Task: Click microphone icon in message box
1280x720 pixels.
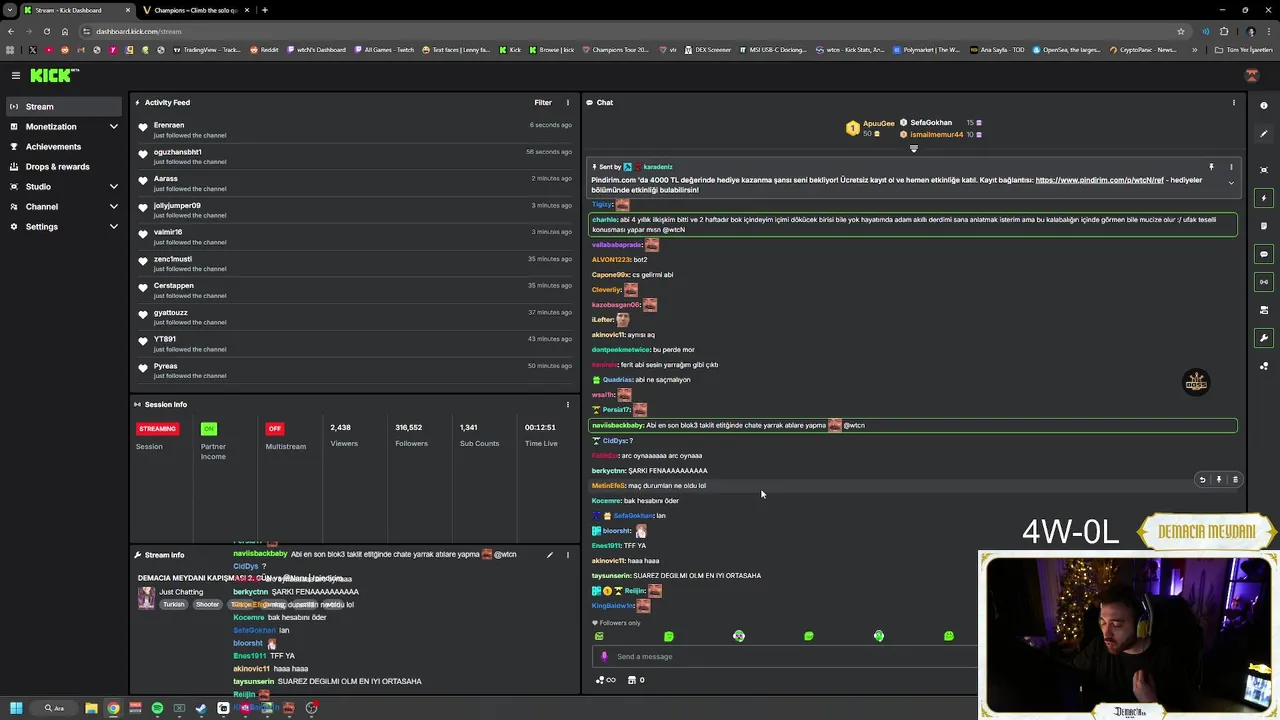Action: click(x=604, y=657)
